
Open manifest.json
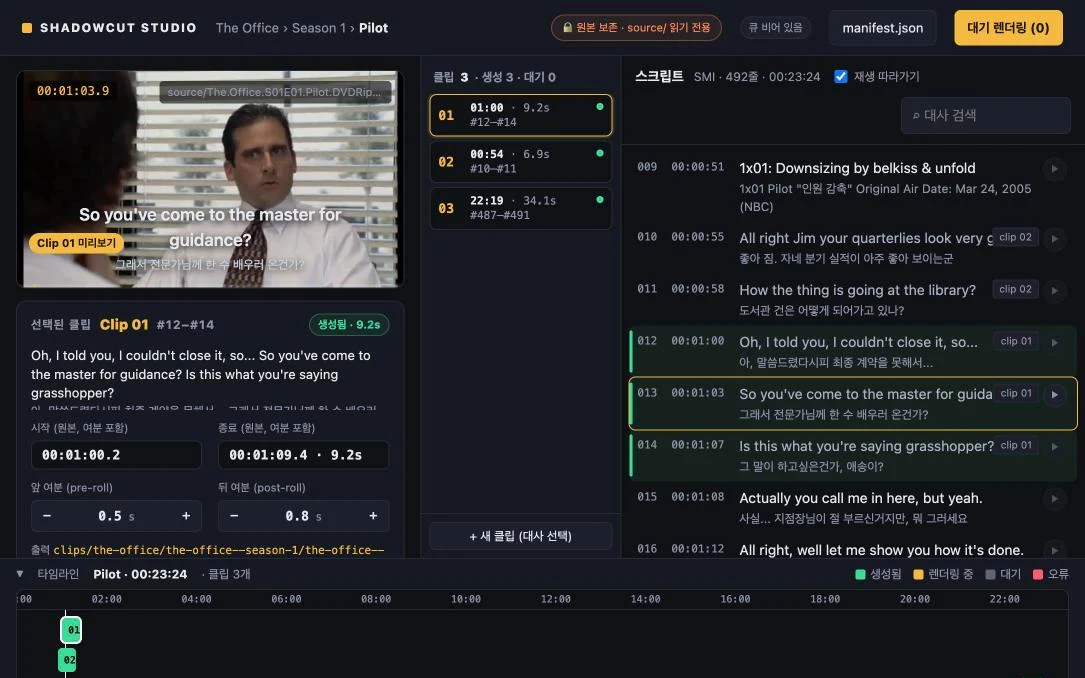[882, 28]
